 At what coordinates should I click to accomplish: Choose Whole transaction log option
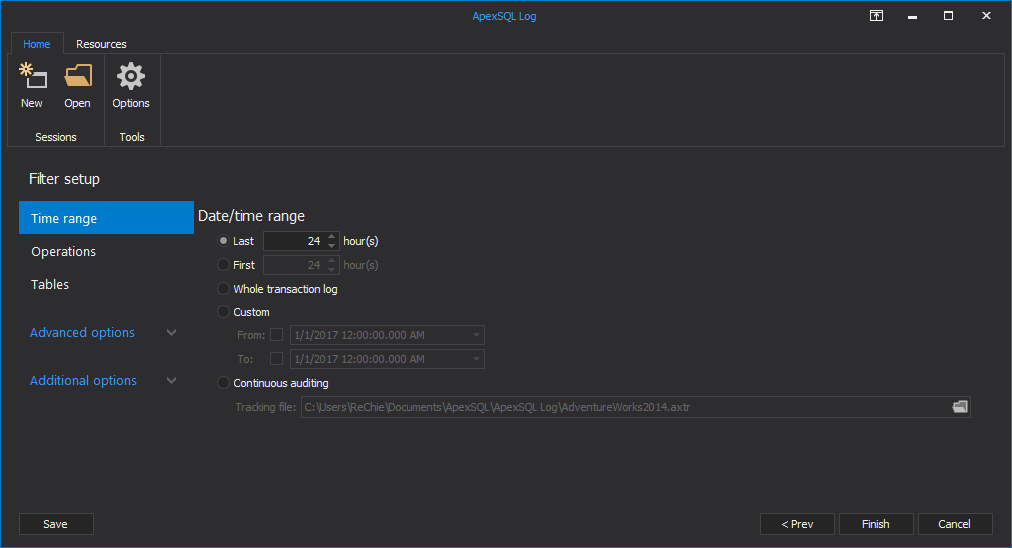224,289
